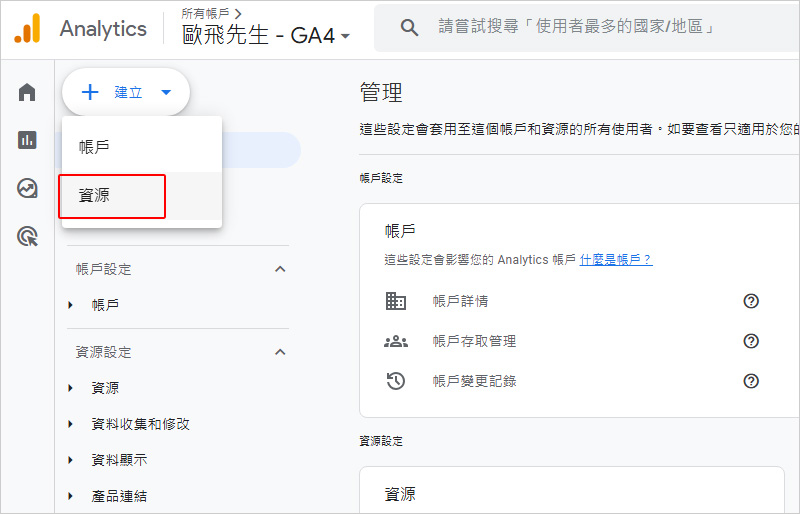Click into the search input field
800x514 pixels.
coord(600,28)
